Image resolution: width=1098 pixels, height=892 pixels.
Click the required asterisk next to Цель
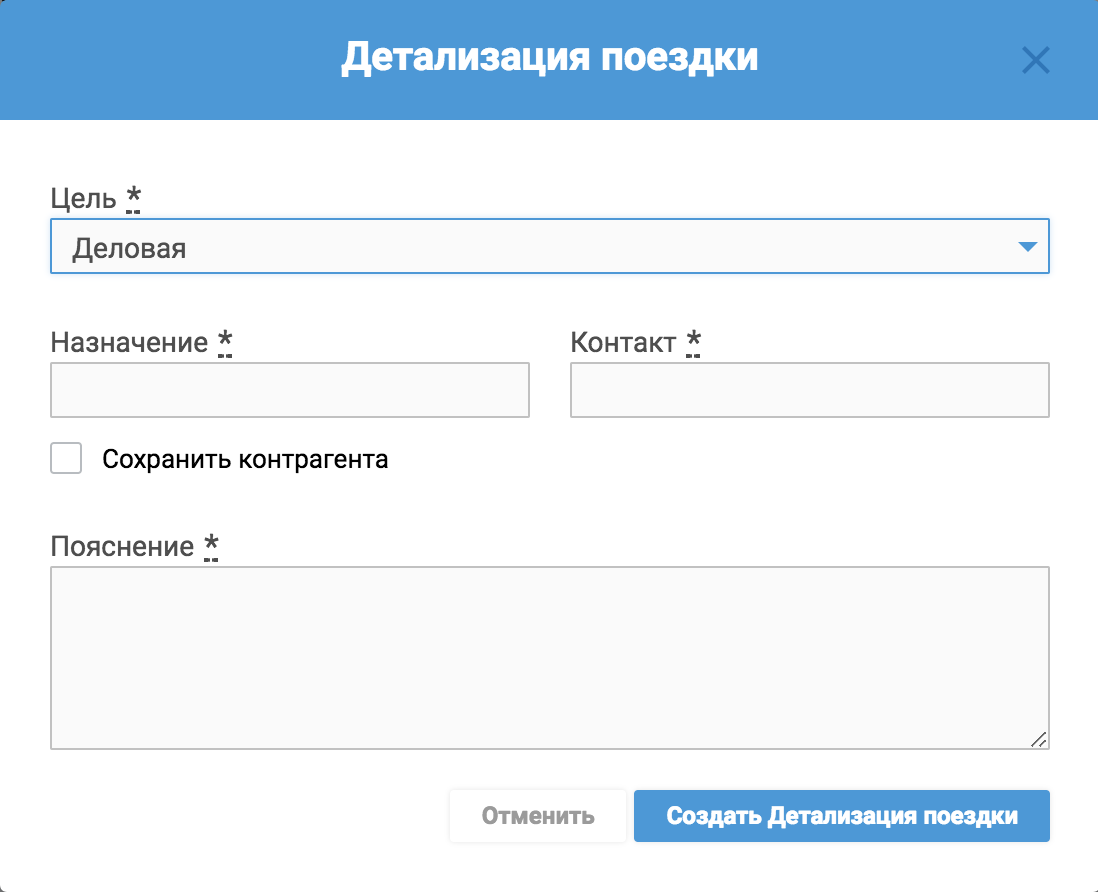[133, 198]
